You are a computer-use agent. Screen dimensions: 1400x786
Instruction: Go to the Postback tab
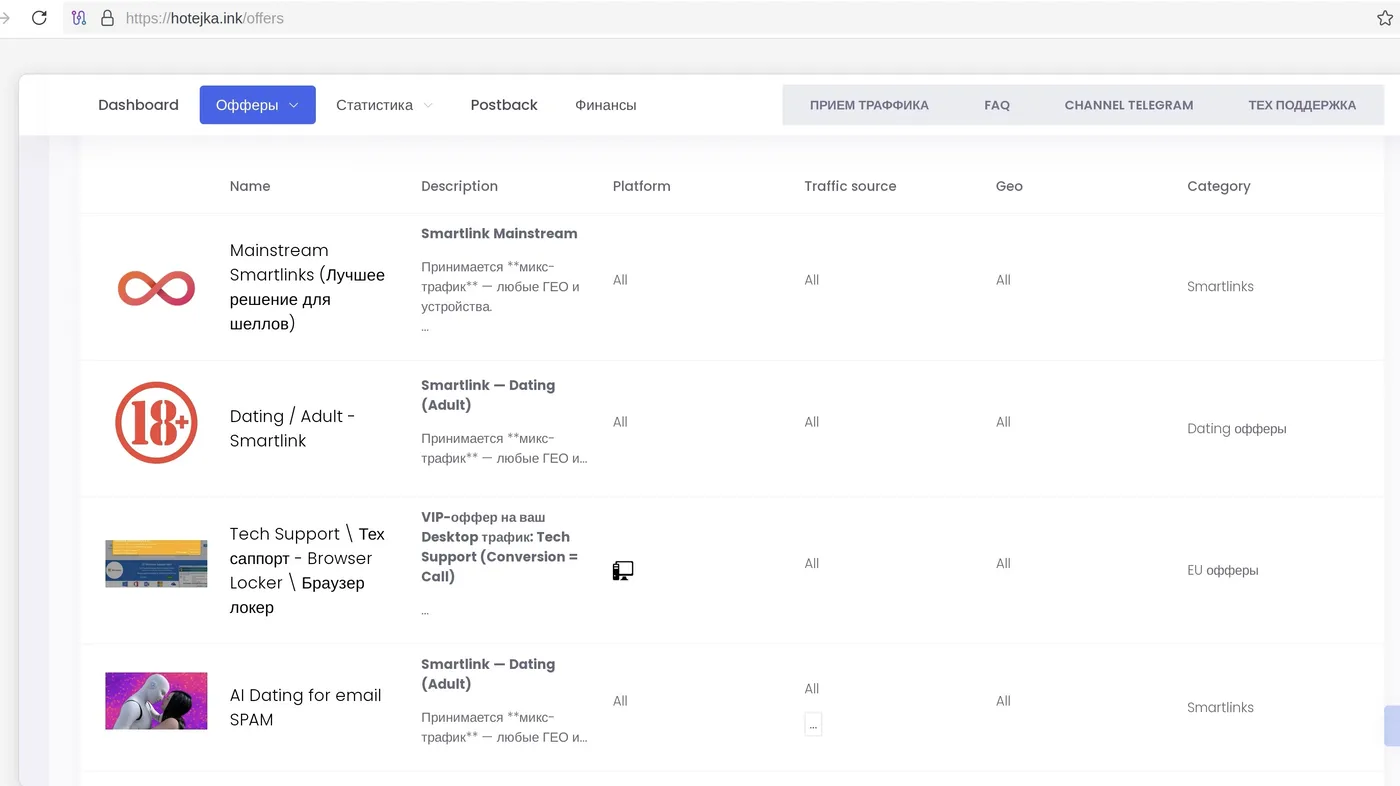point(504,105)
